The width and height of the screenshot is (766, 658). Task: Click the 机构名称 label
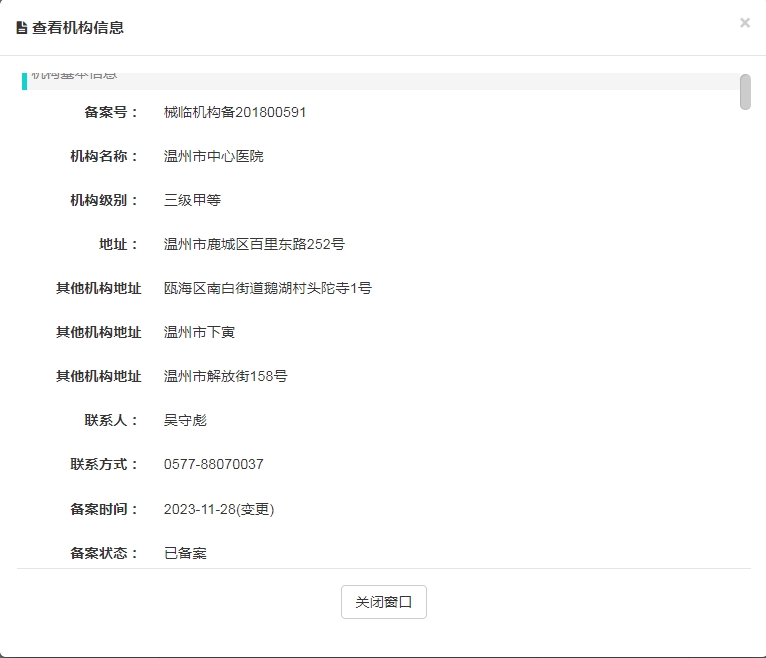(x=104, y=156)
